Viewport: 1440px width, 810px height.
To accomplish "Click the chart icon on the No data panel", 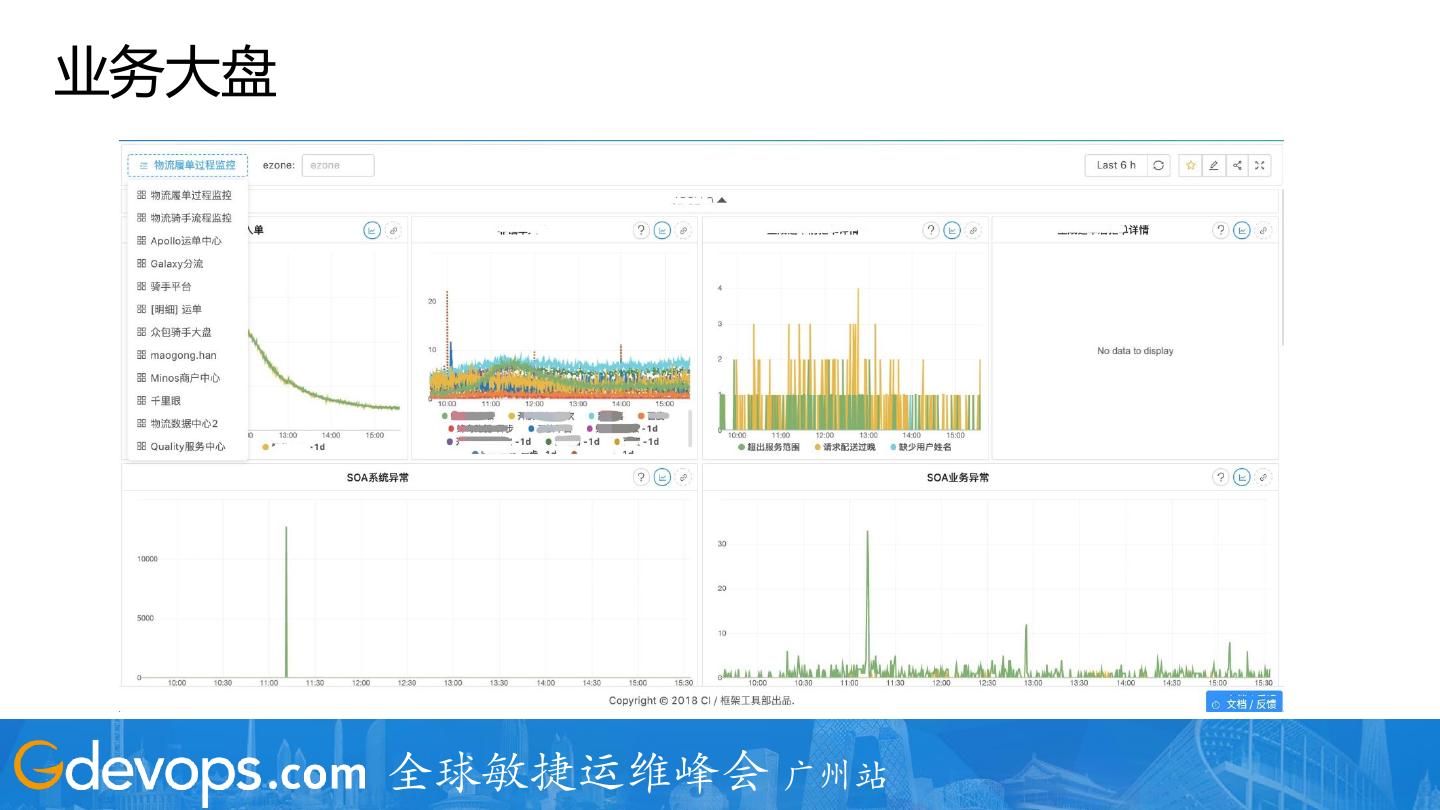I will coord(1242,230).
